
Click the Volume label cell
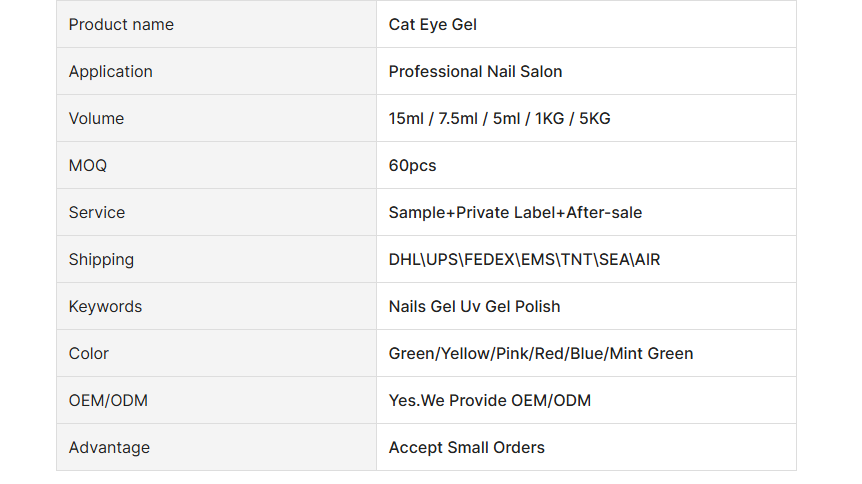(216, 118)
